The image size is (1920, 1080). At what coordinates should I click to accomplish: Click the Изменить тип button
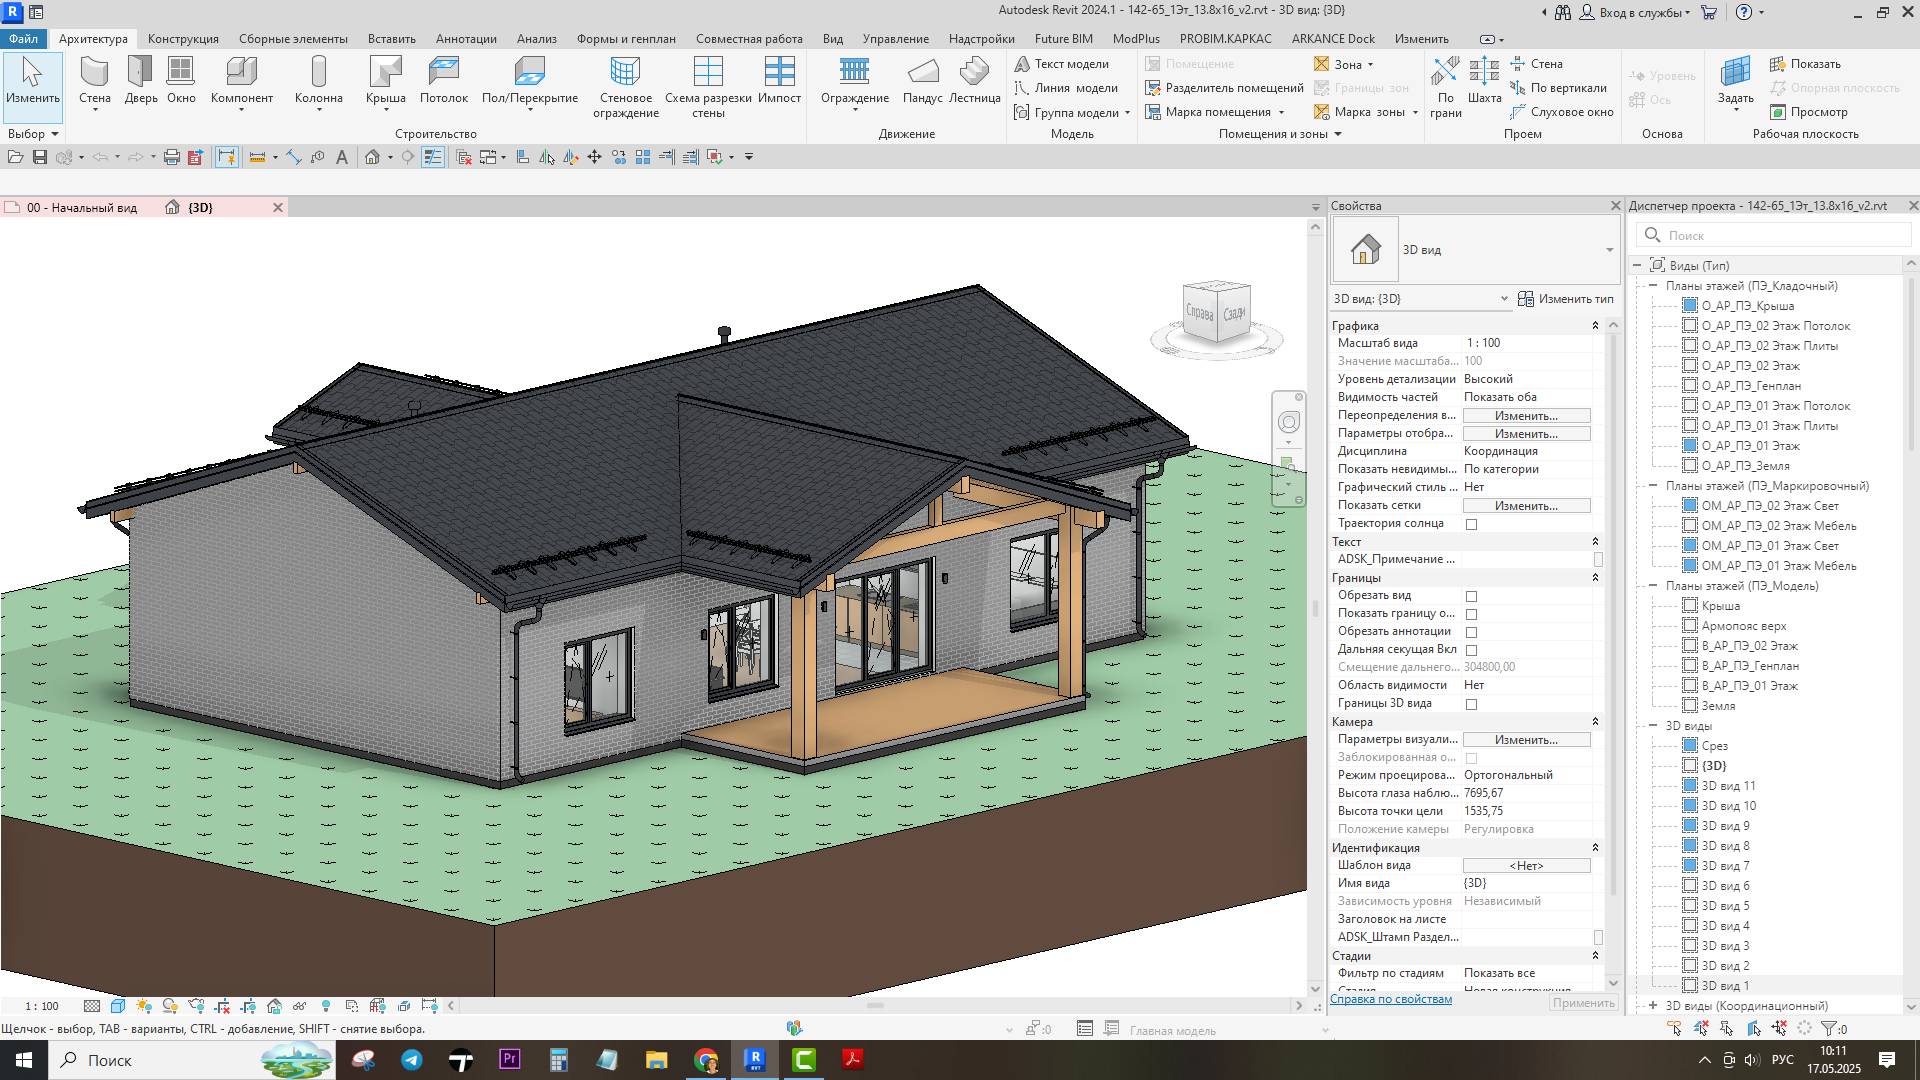(1565, 299)
